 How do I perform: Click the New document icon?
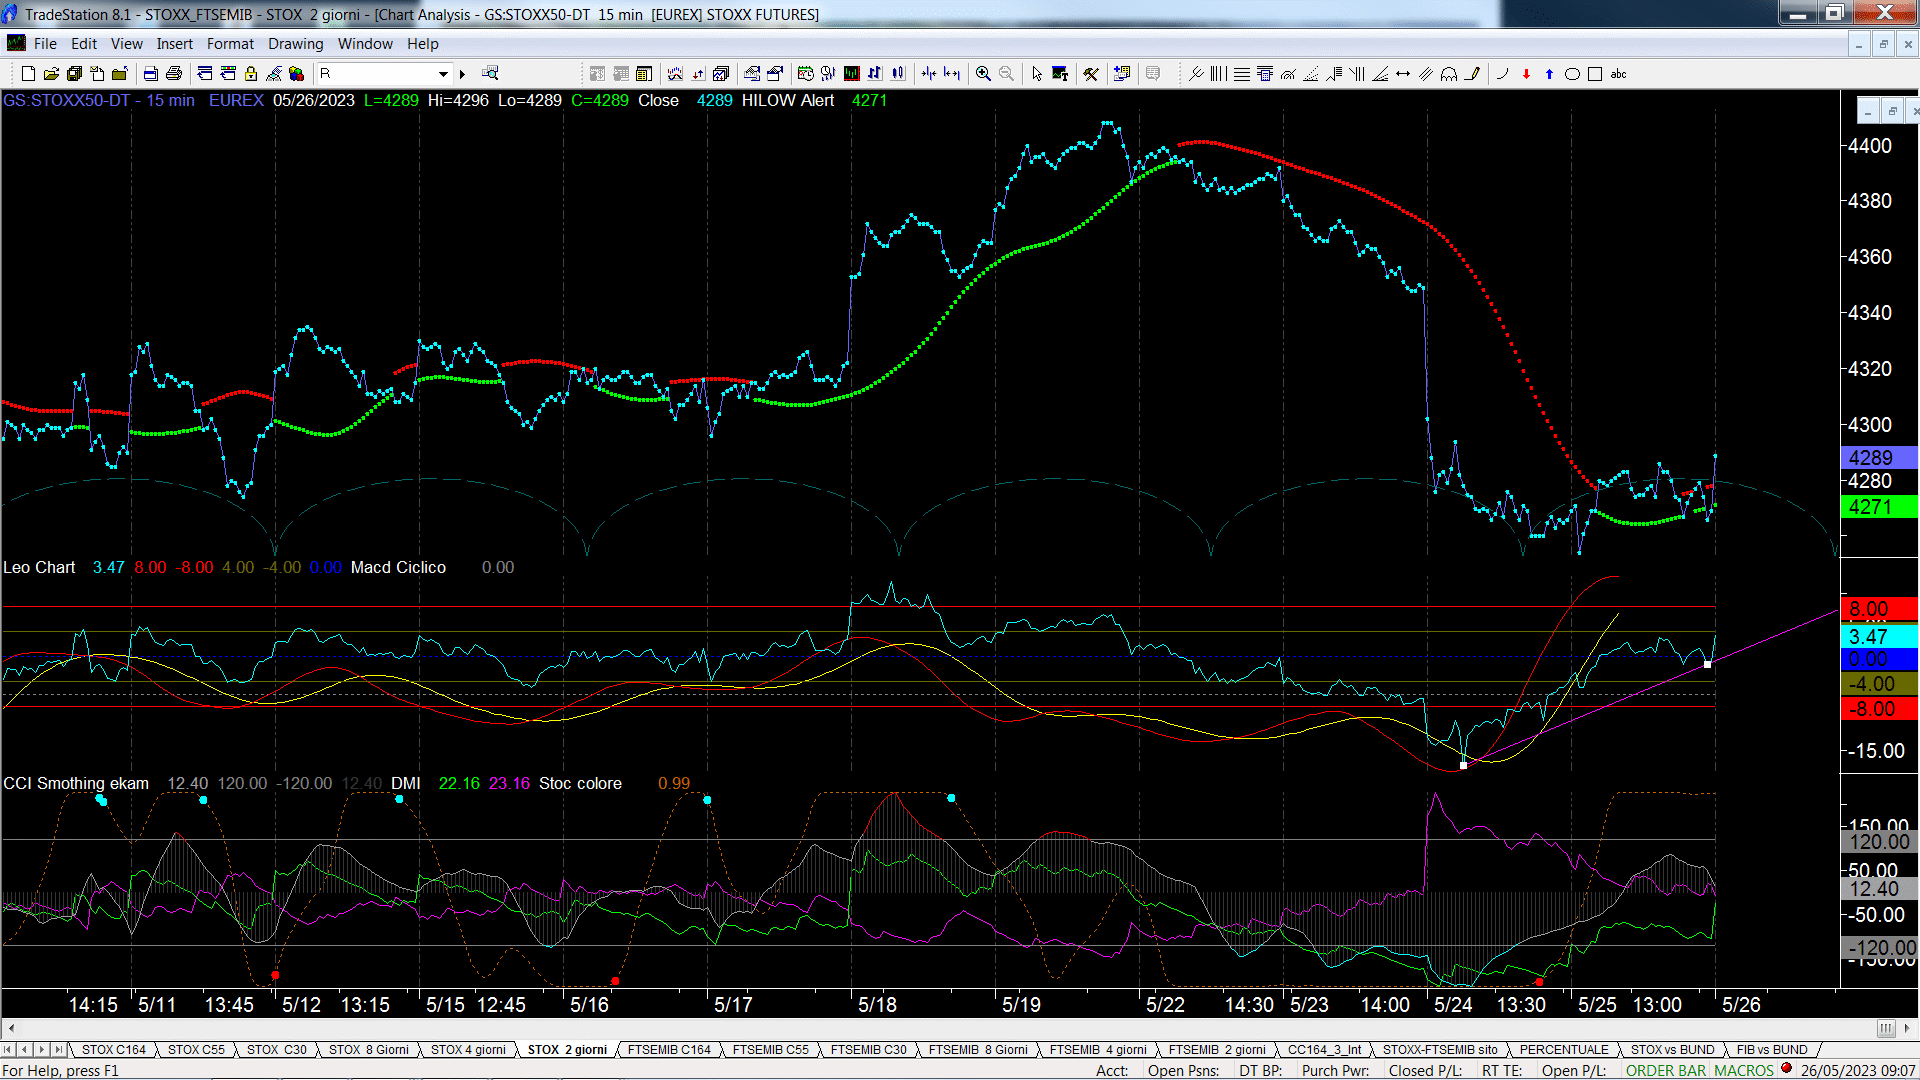point(28,73)
